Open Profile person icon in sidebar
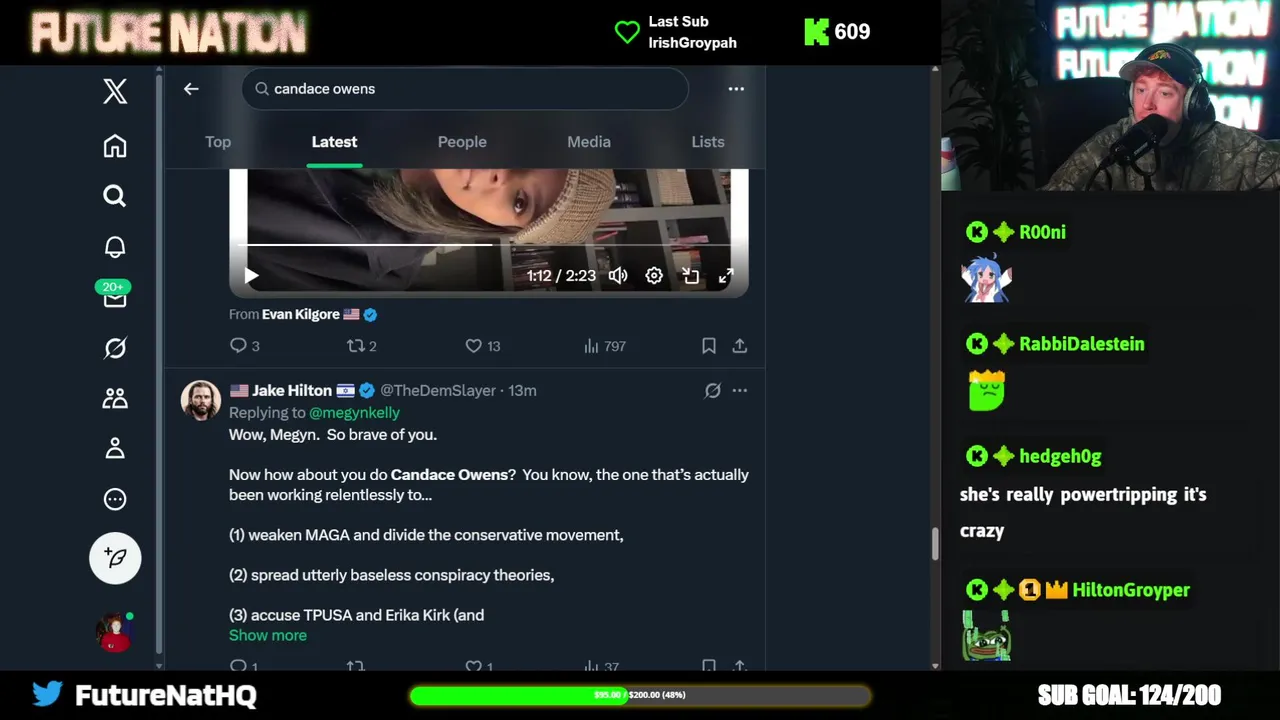The width and height of the screenshot is (1280, 720). point(115,449)
